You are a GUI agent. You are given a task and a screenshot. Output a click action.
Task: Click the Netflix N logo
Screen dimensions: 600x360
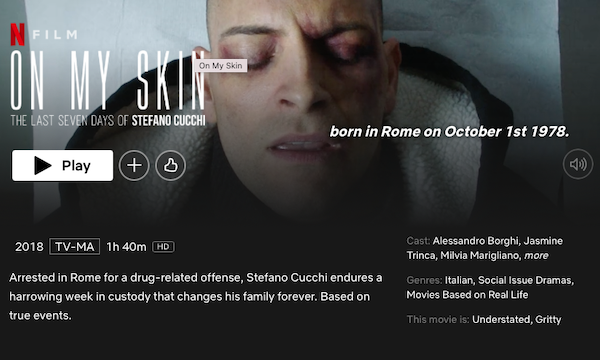(x=18, y=34)
